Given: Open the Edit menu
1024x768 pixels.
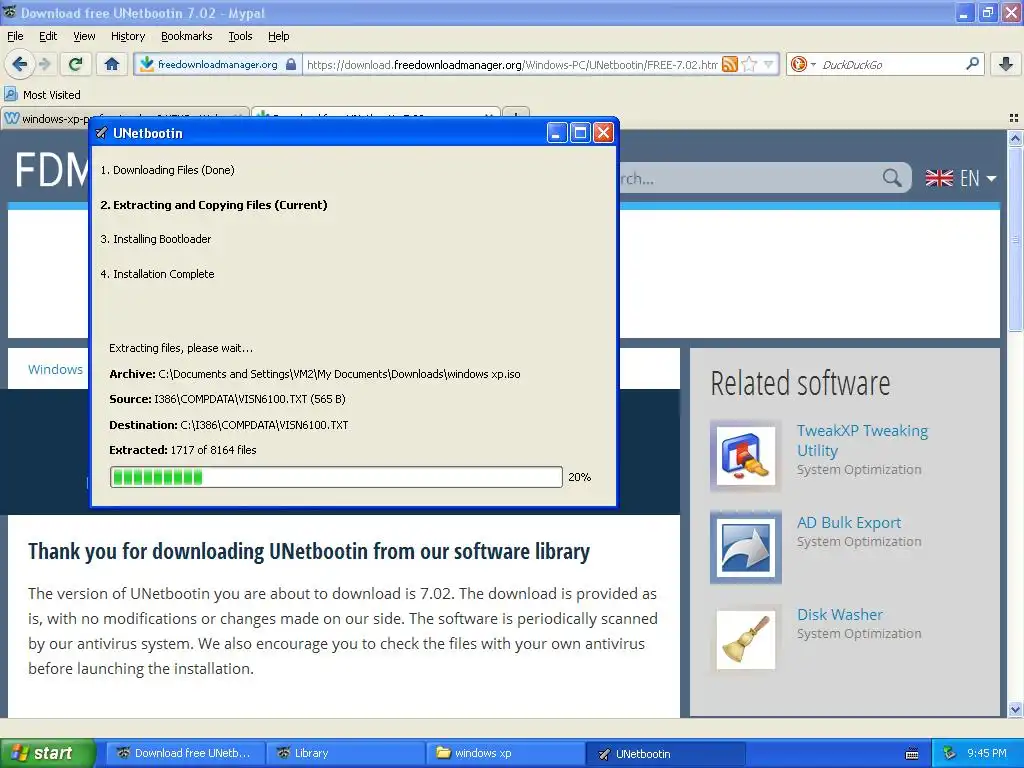Looking at the screenshot, I should click(48, 36).
